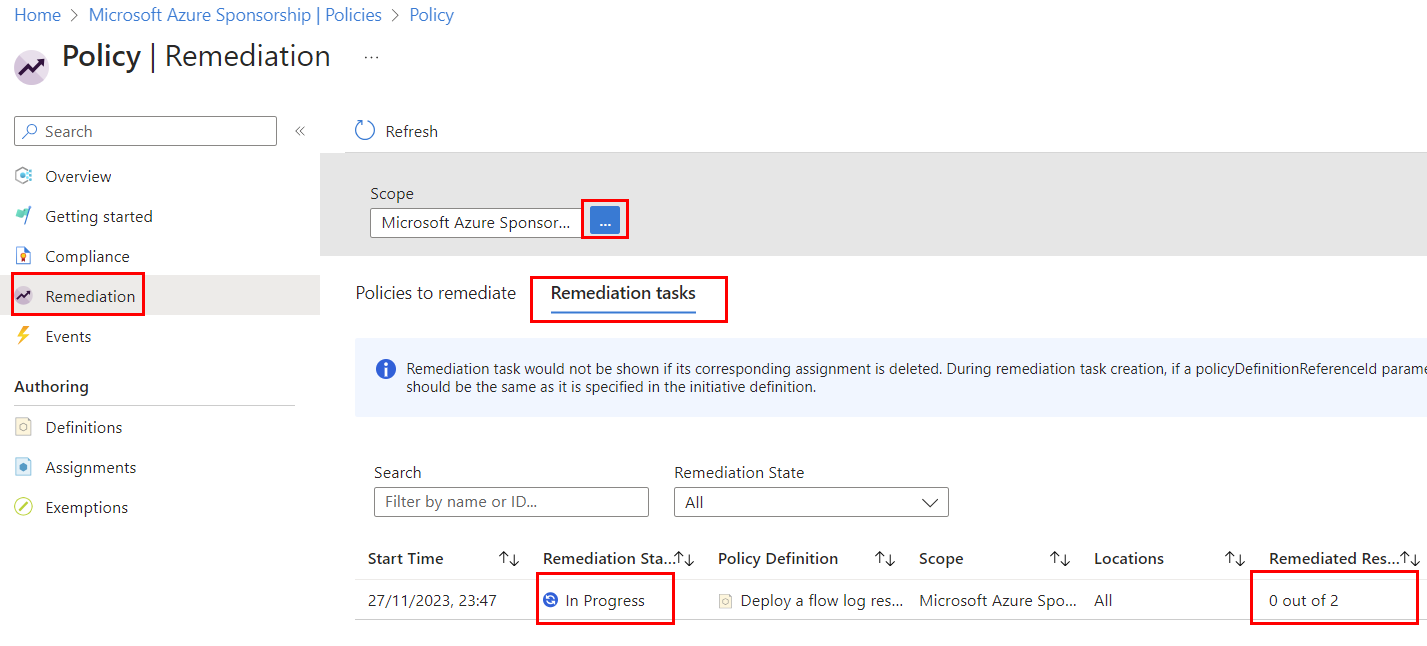
Task: Sort by the Policy Definition column
Action: 884,559
